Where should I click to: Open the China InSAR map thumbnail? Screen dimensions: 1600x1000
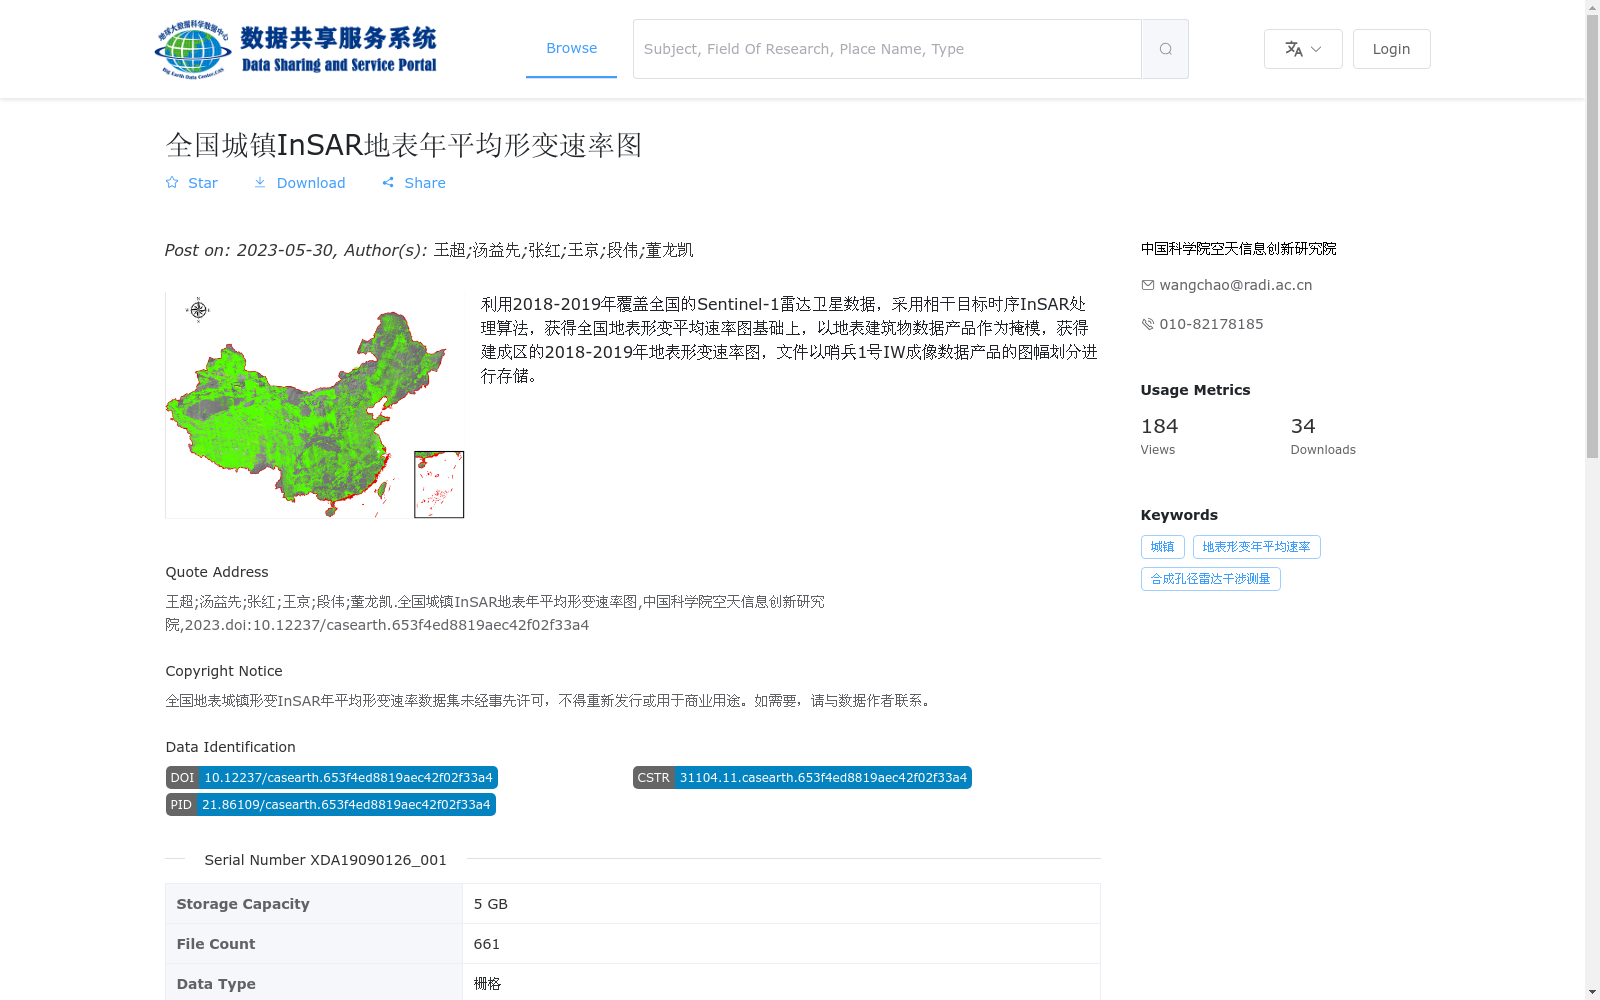coord(315,405)
